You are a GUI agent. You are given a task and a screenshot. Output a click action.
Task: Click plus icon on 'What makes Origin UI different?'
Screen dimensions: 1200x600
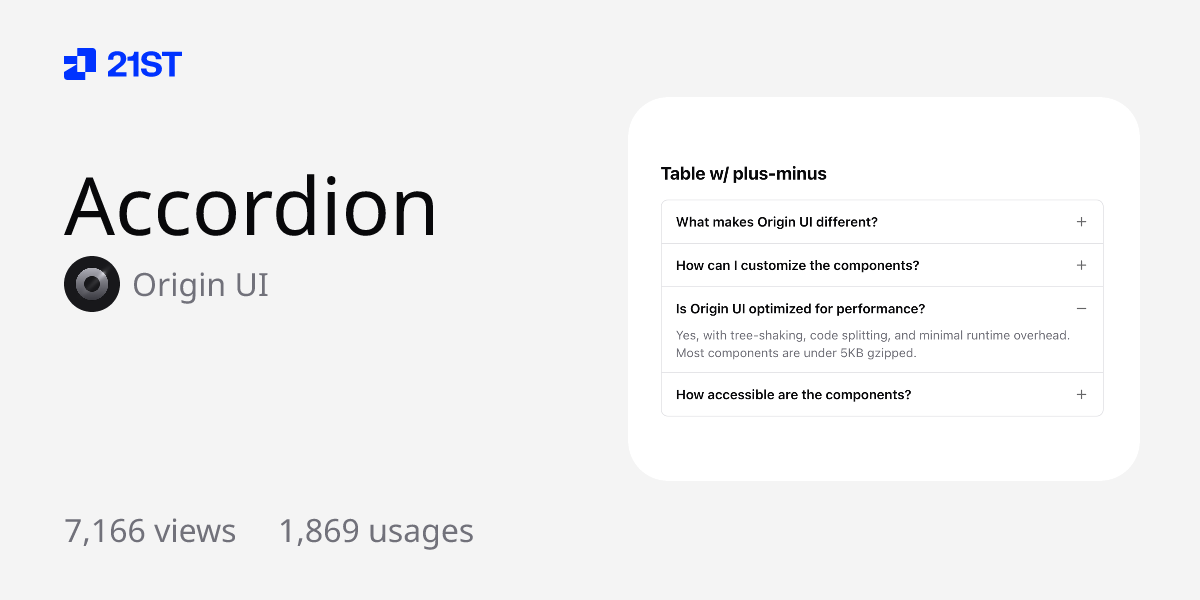1081,222
